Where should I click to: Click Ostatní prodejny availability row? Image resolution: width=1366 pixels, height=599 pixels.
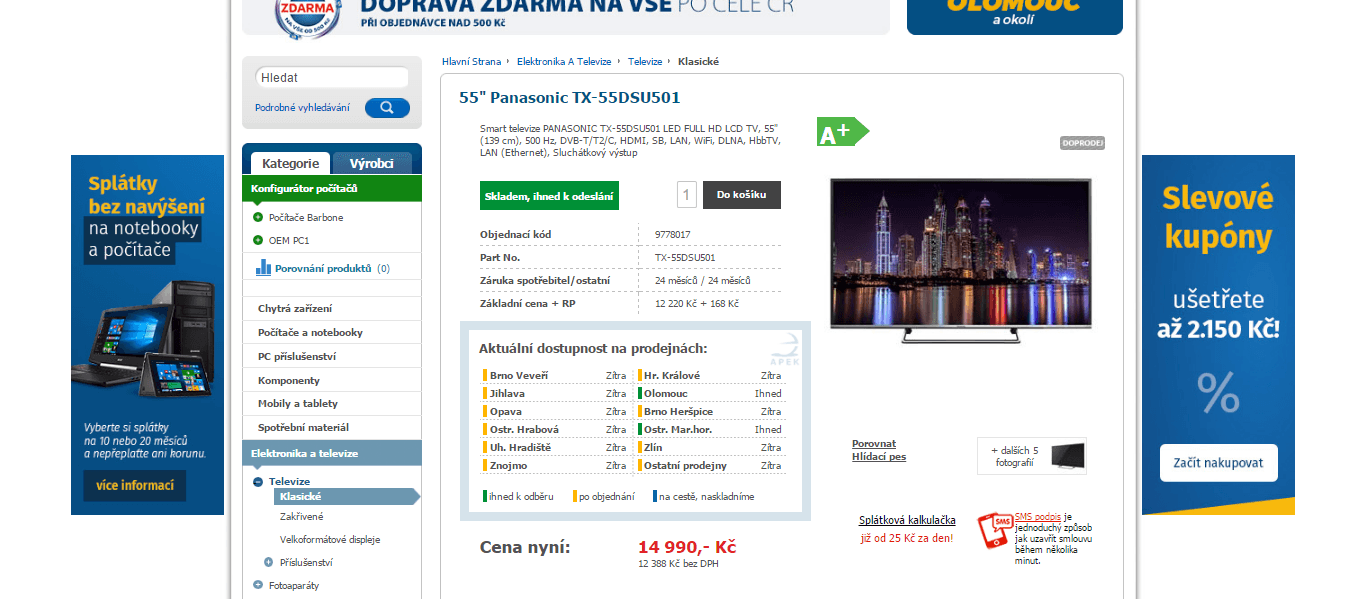coord(710,466)
